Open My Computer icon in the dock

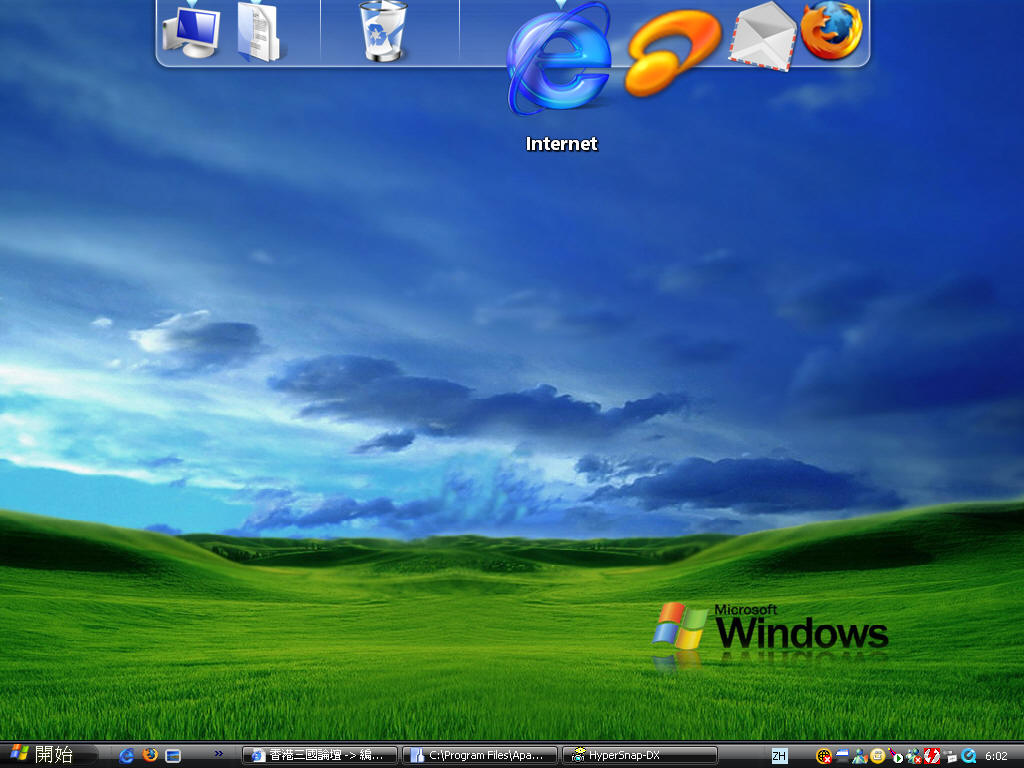click(x=191, y=31)
